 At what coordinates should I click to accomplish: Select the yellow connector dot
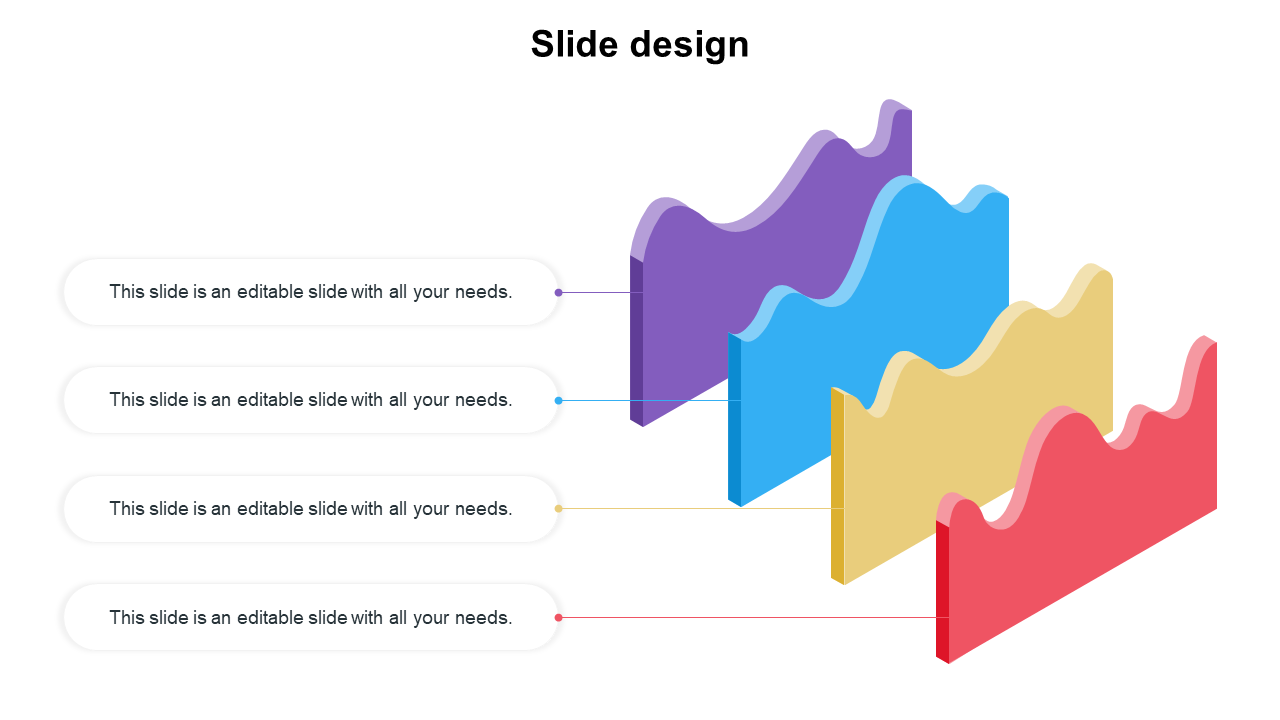click(x=559, y=508)
